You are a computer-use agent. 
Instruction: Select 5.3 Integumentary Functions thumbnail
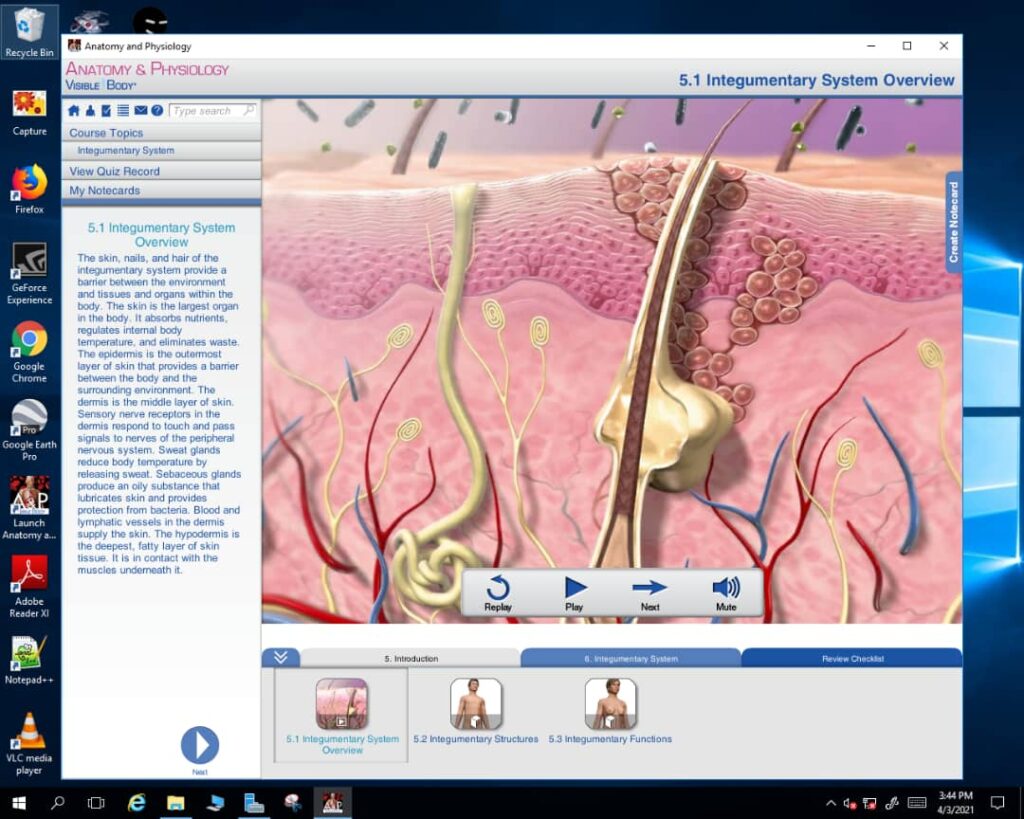pos(610,704)
